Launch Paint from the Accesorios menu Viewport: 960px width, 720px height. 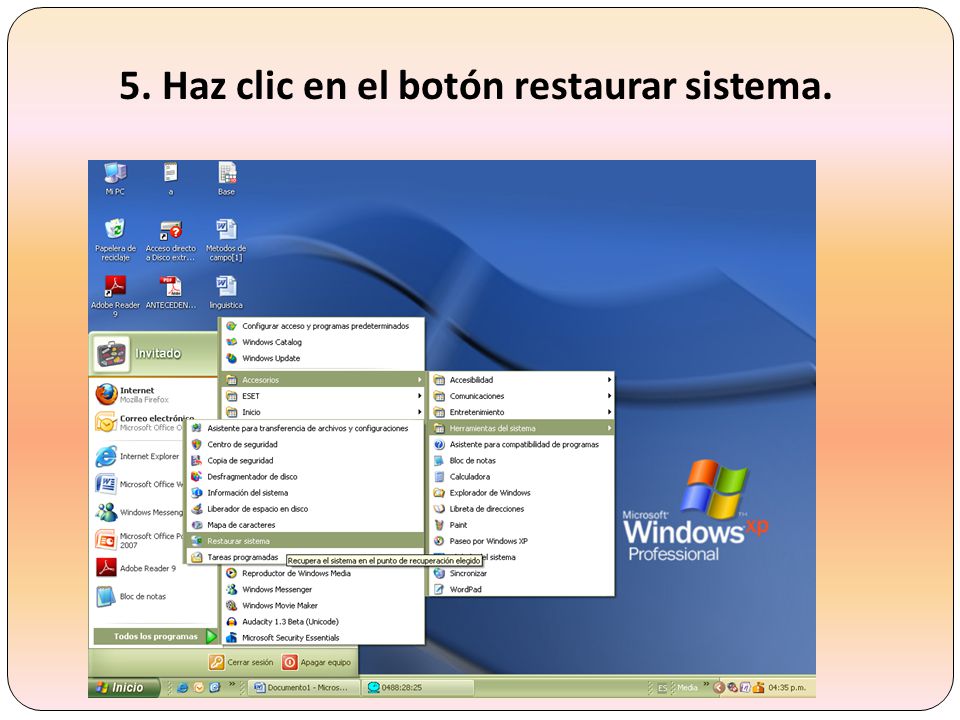[x=520, y=525]
